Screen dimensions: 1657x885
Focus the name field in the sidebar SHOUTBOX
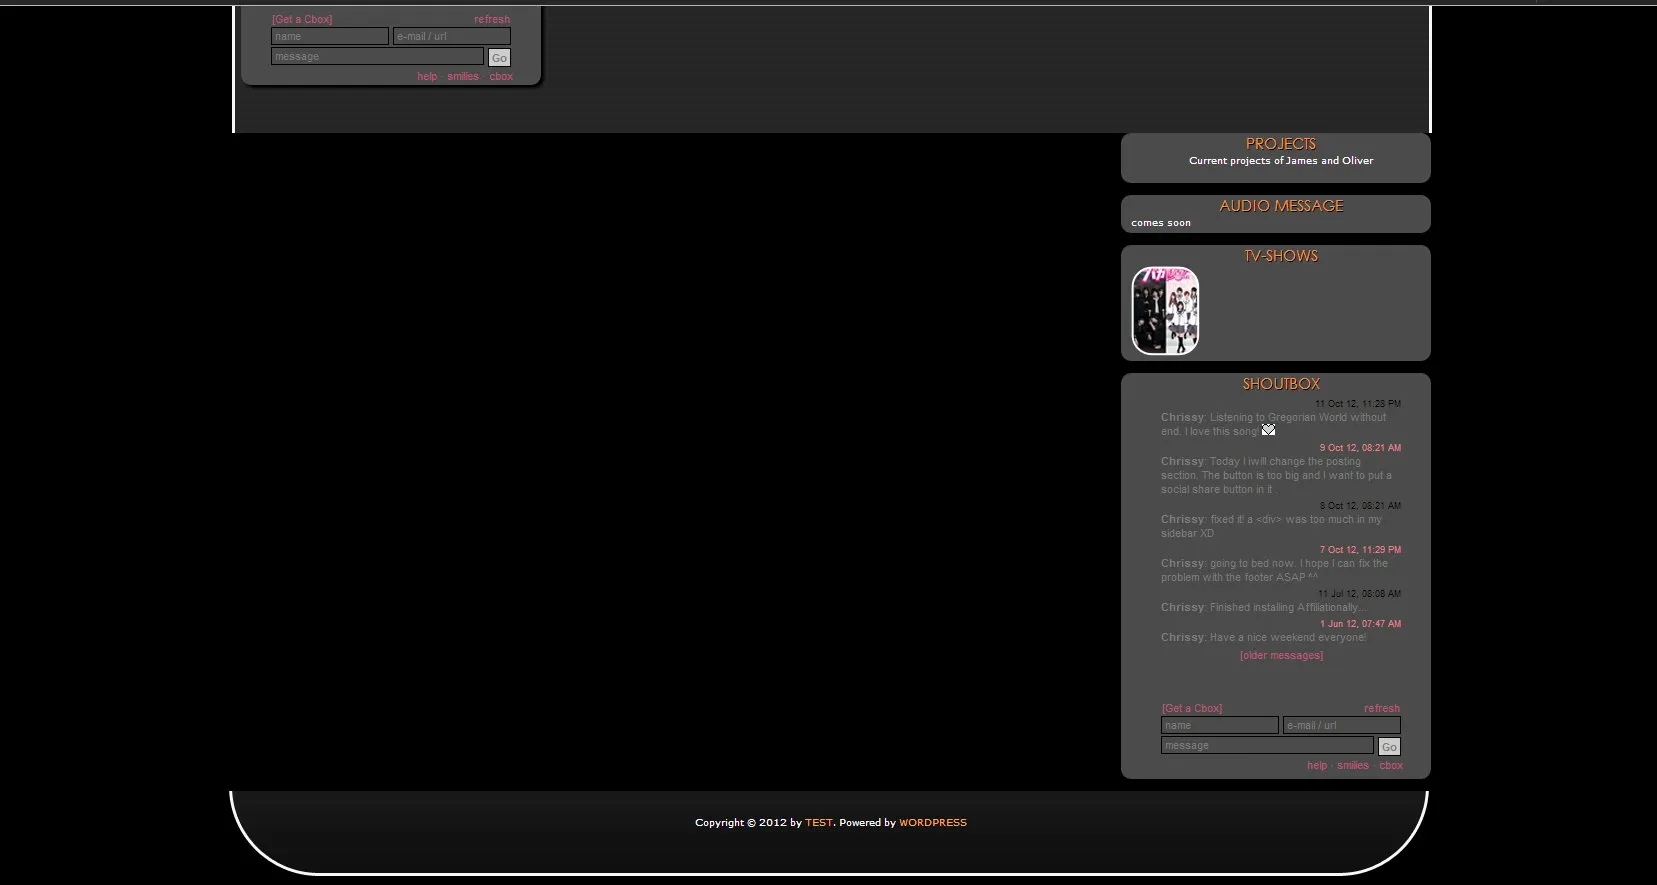(x=1219, y=726)
